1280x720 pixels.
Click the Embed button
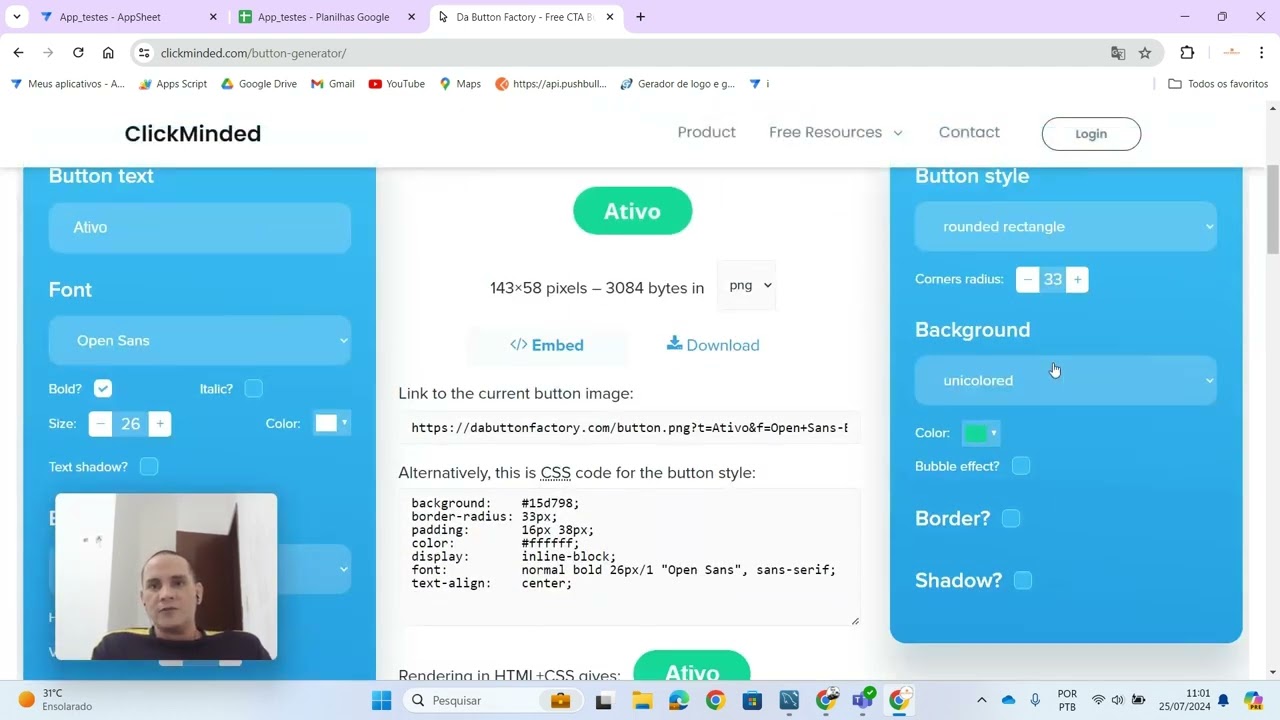(547, 345)
